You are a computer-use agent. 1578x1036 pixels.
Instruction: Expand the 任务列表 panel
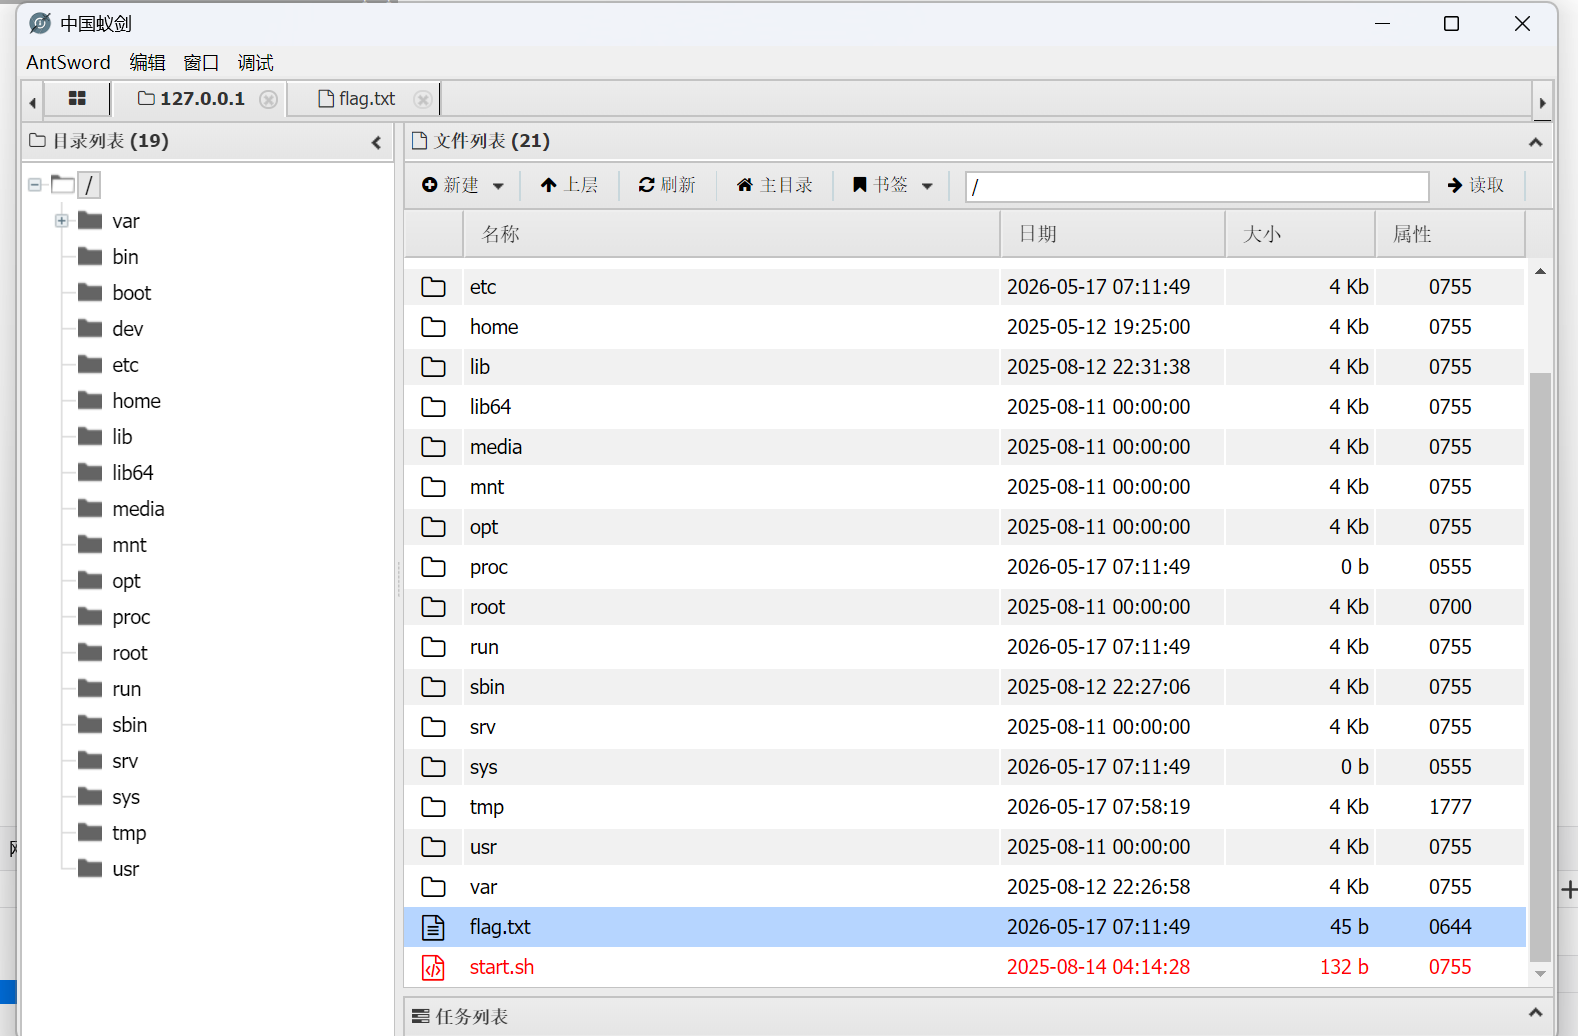coord(1535,1013)
